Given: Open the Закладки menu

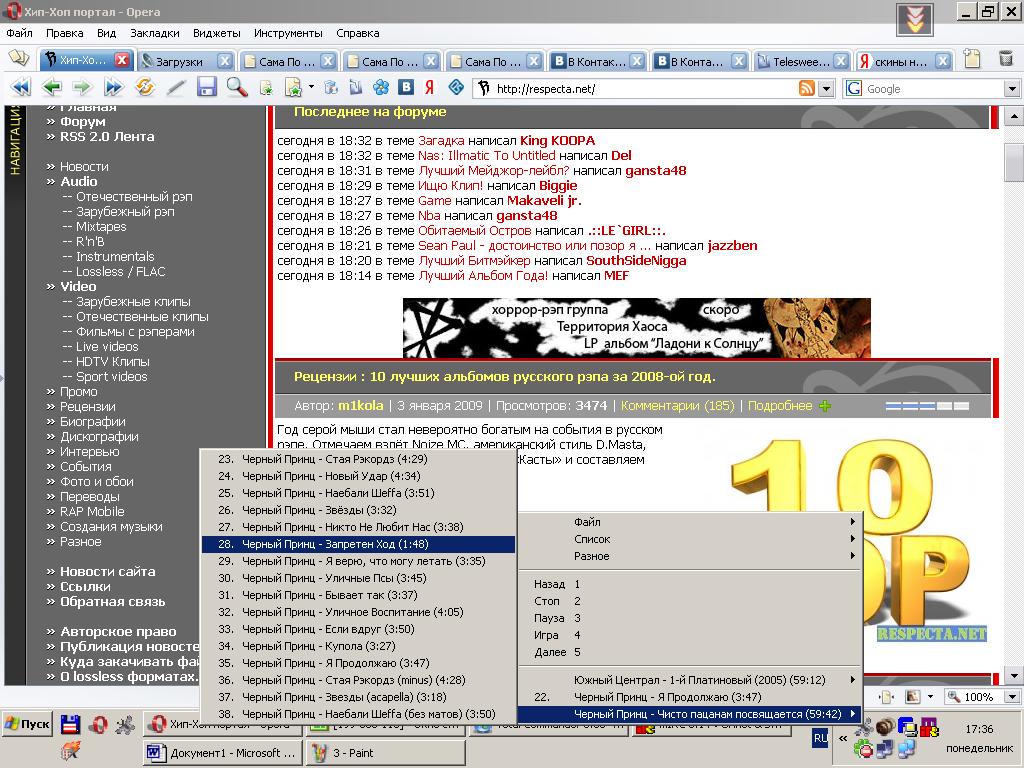Looking at the screenshot, I should coord(154,33).
